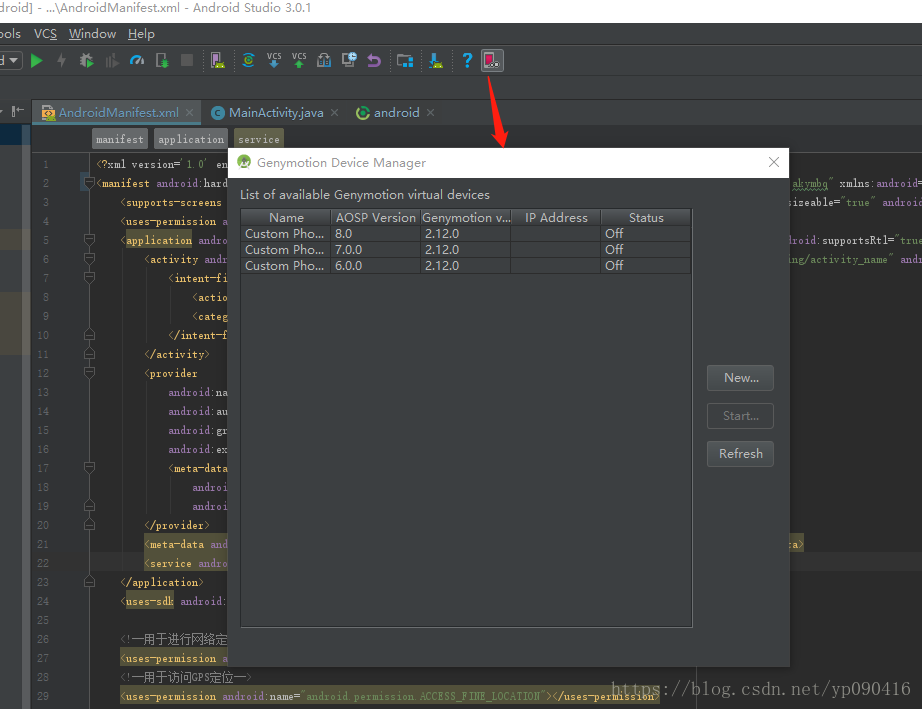Click the 8.0 AOSP version cell

click(x=376, y=233)
